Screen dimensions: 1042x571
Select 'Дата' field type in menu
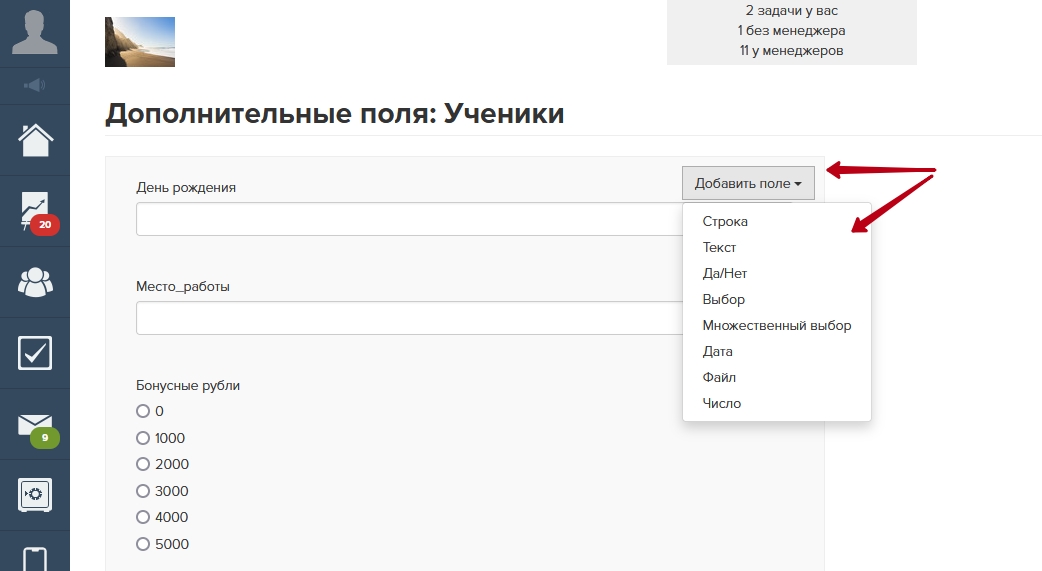[x=717, y=351]
